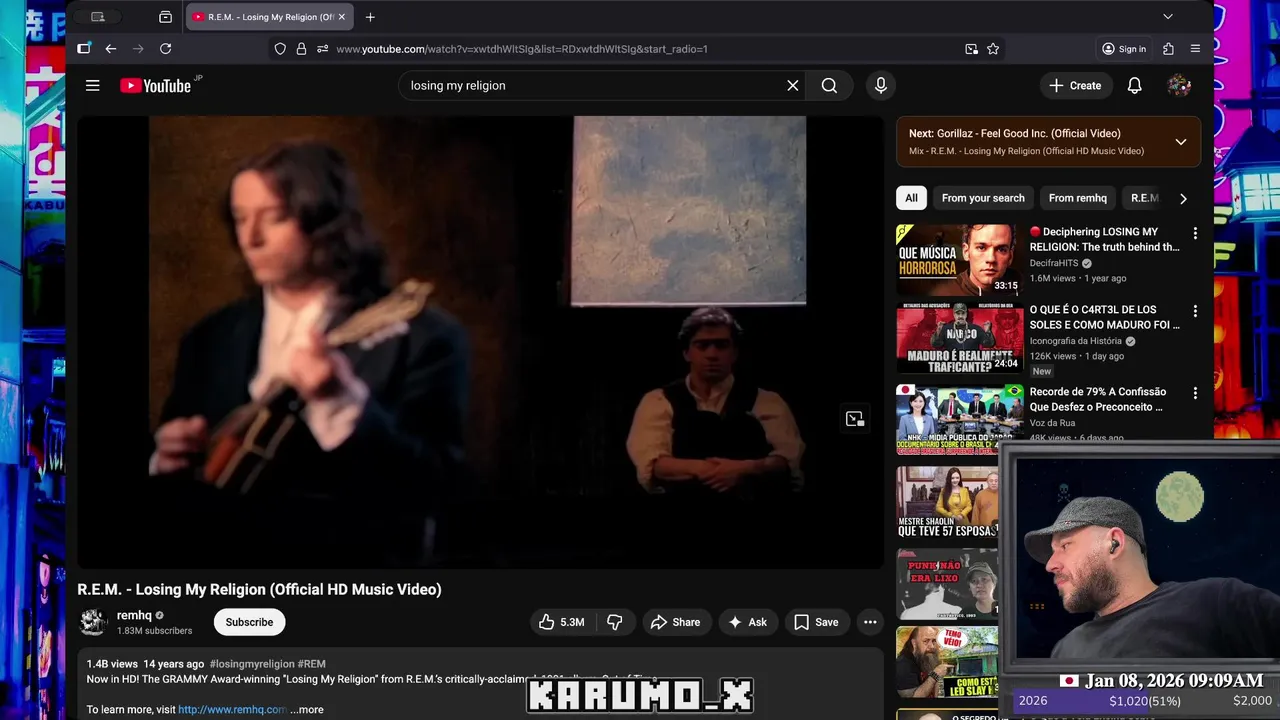The height and width of the screenshot is (720, 1280).
Task: Open the account avatar menu
Action: point(1179,86)
